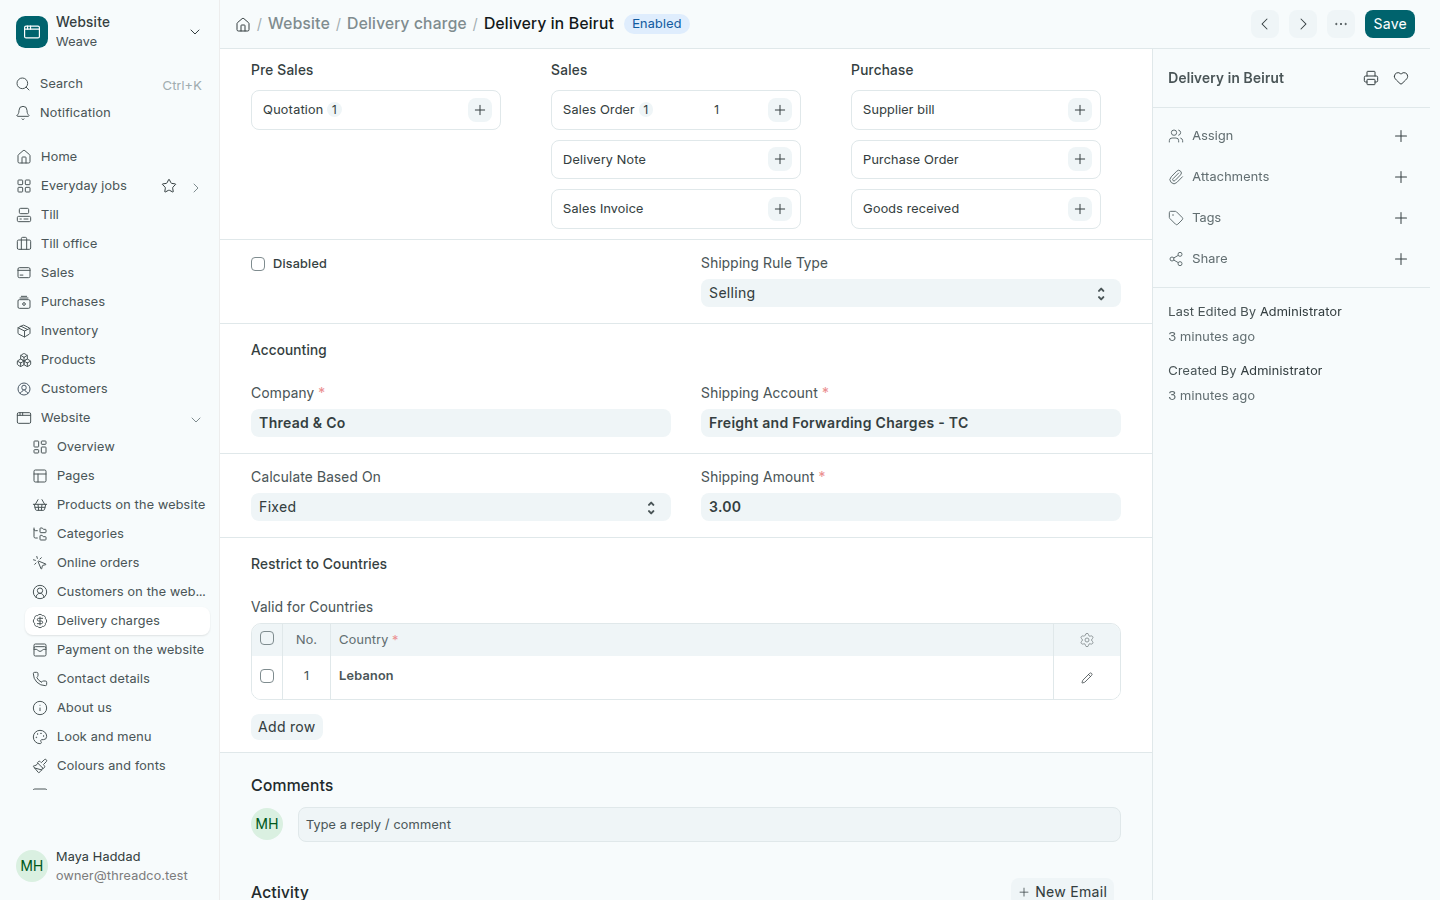Select all rows in countries table
The width and height of the screenshot is (1440, 900).
pyautogui.click(x=267, y=639)
